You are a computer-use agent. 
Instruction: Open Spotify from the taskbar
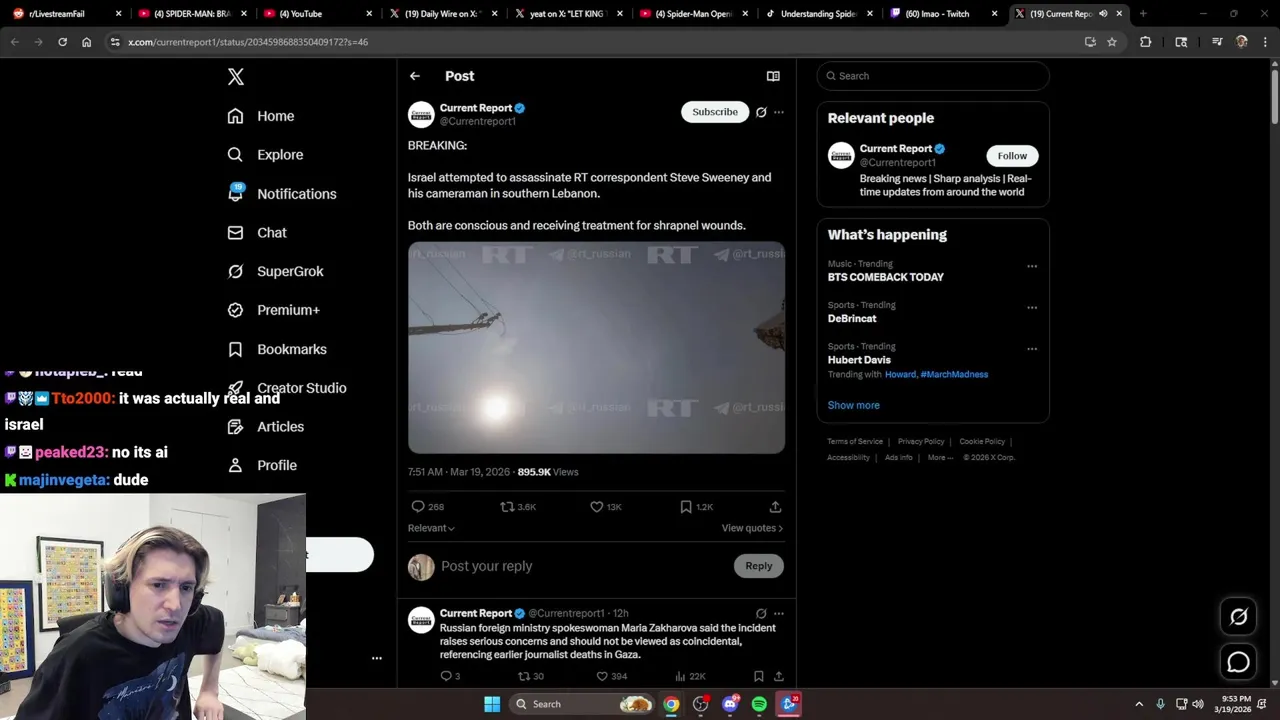pos(759,704)
